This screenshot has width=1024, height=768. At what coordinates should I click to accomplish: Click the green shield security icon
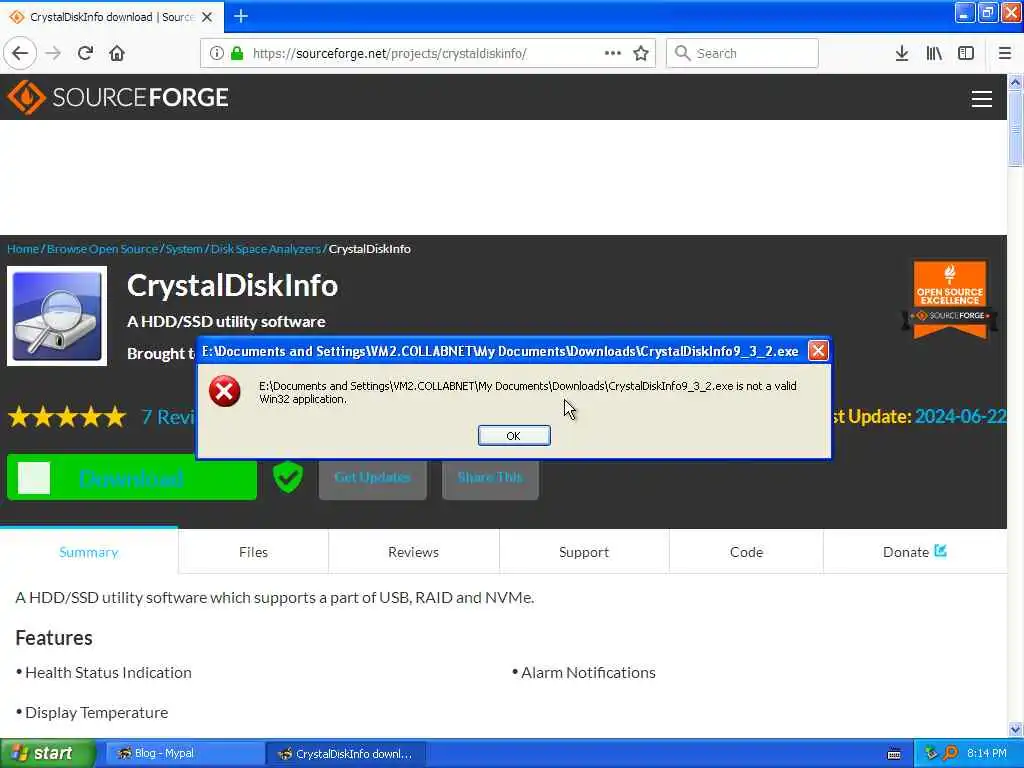point(287,477)
